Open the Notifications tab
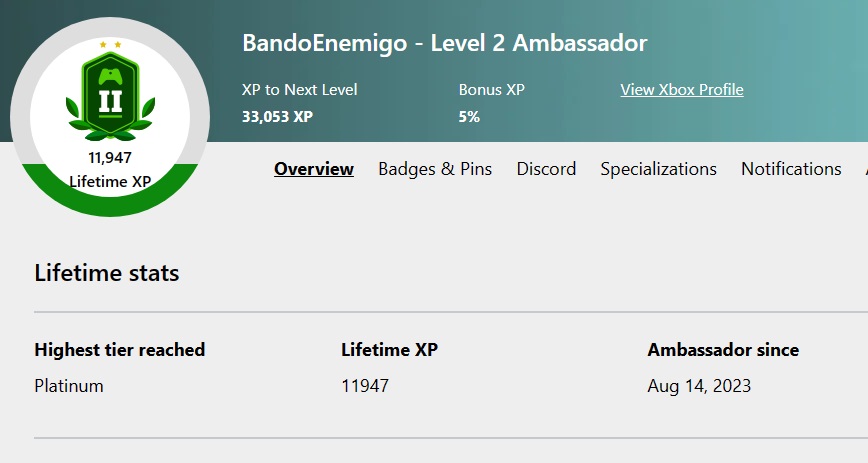868x463 pixels. [791, 169]
